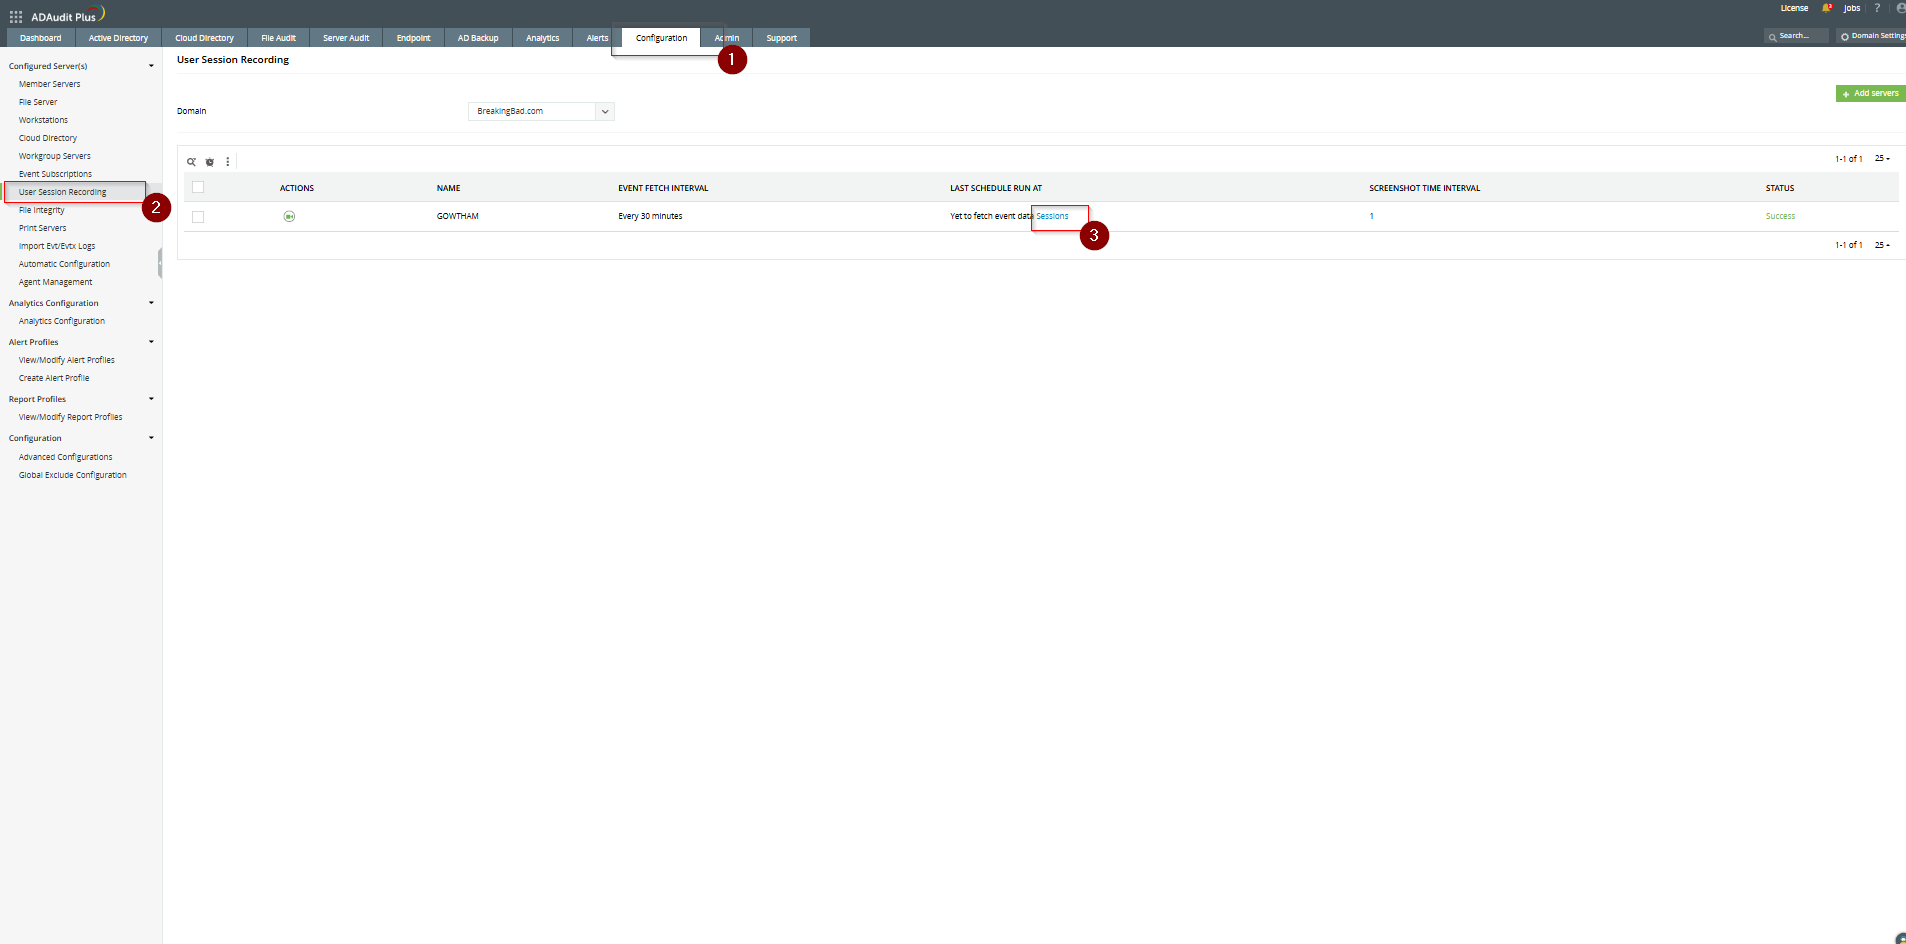
Task: Click screenshot time interval value 1
Action: pos(1372,216)
